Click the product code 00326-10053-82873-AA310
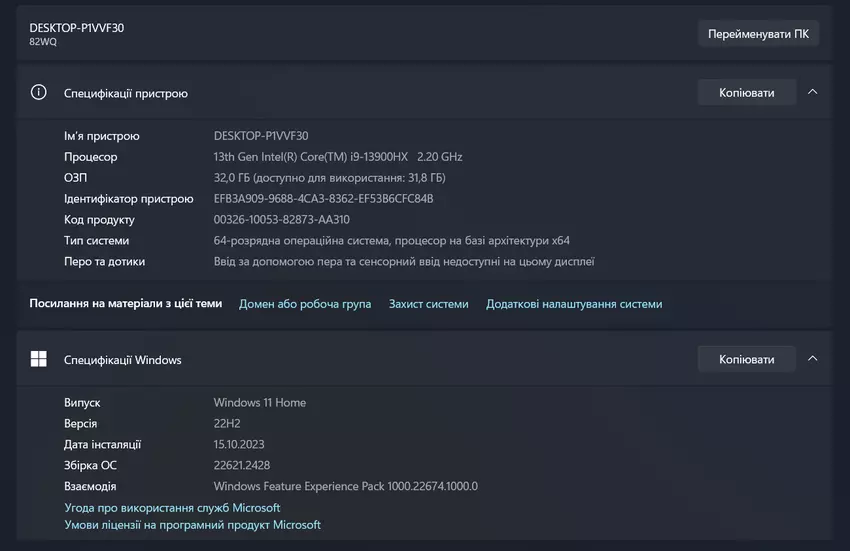This screenshot has width=850, height=551. (x=281, y=220)
